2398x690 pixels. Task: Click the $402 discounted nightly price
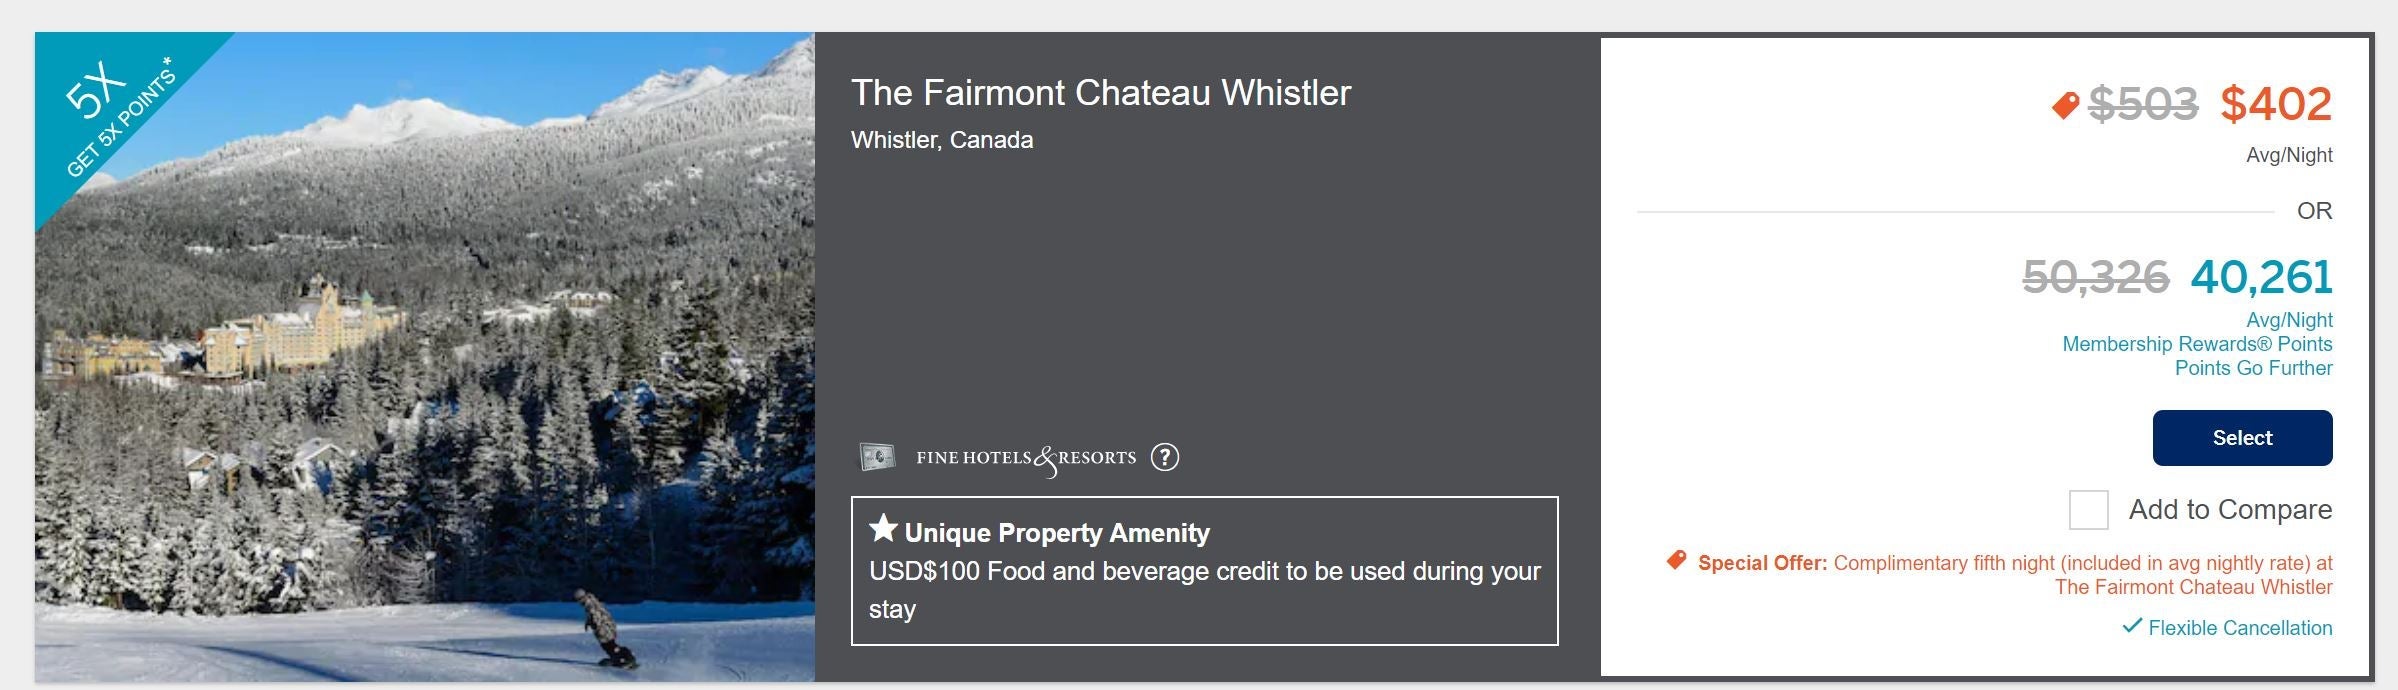click(2276, 104)
